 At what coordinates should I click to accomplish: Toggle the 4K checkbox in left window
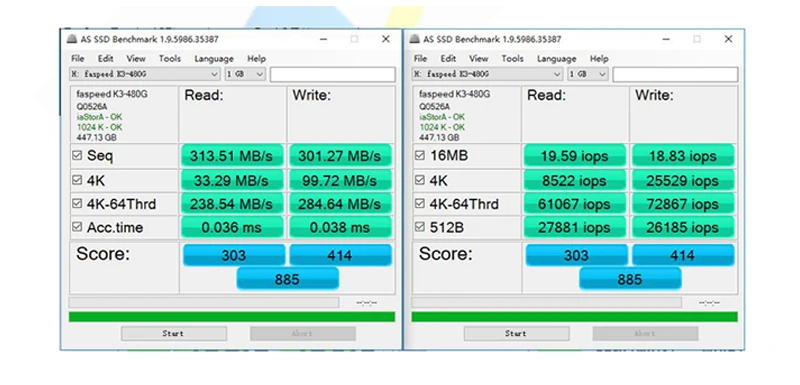[77, 180]
